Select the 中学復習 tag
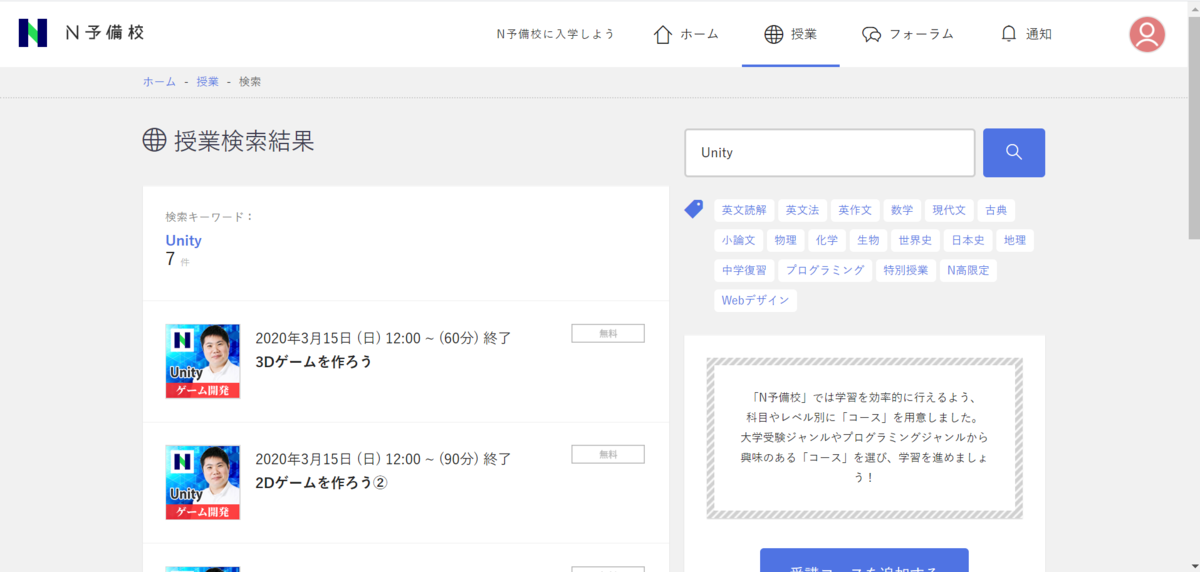1200x572 pixels. tap(744, 270)
